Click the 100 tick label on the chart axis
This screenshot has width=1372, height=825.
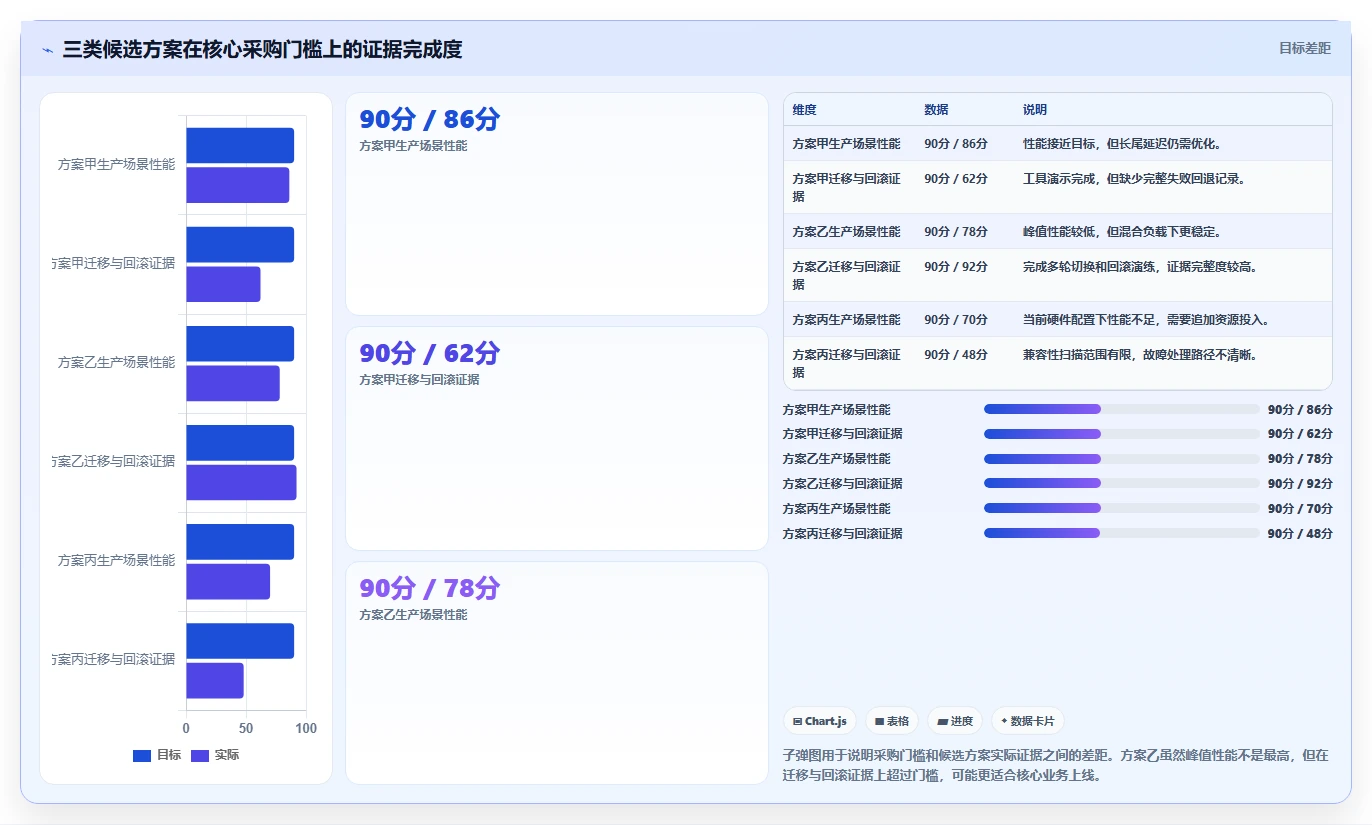(306, 729)
